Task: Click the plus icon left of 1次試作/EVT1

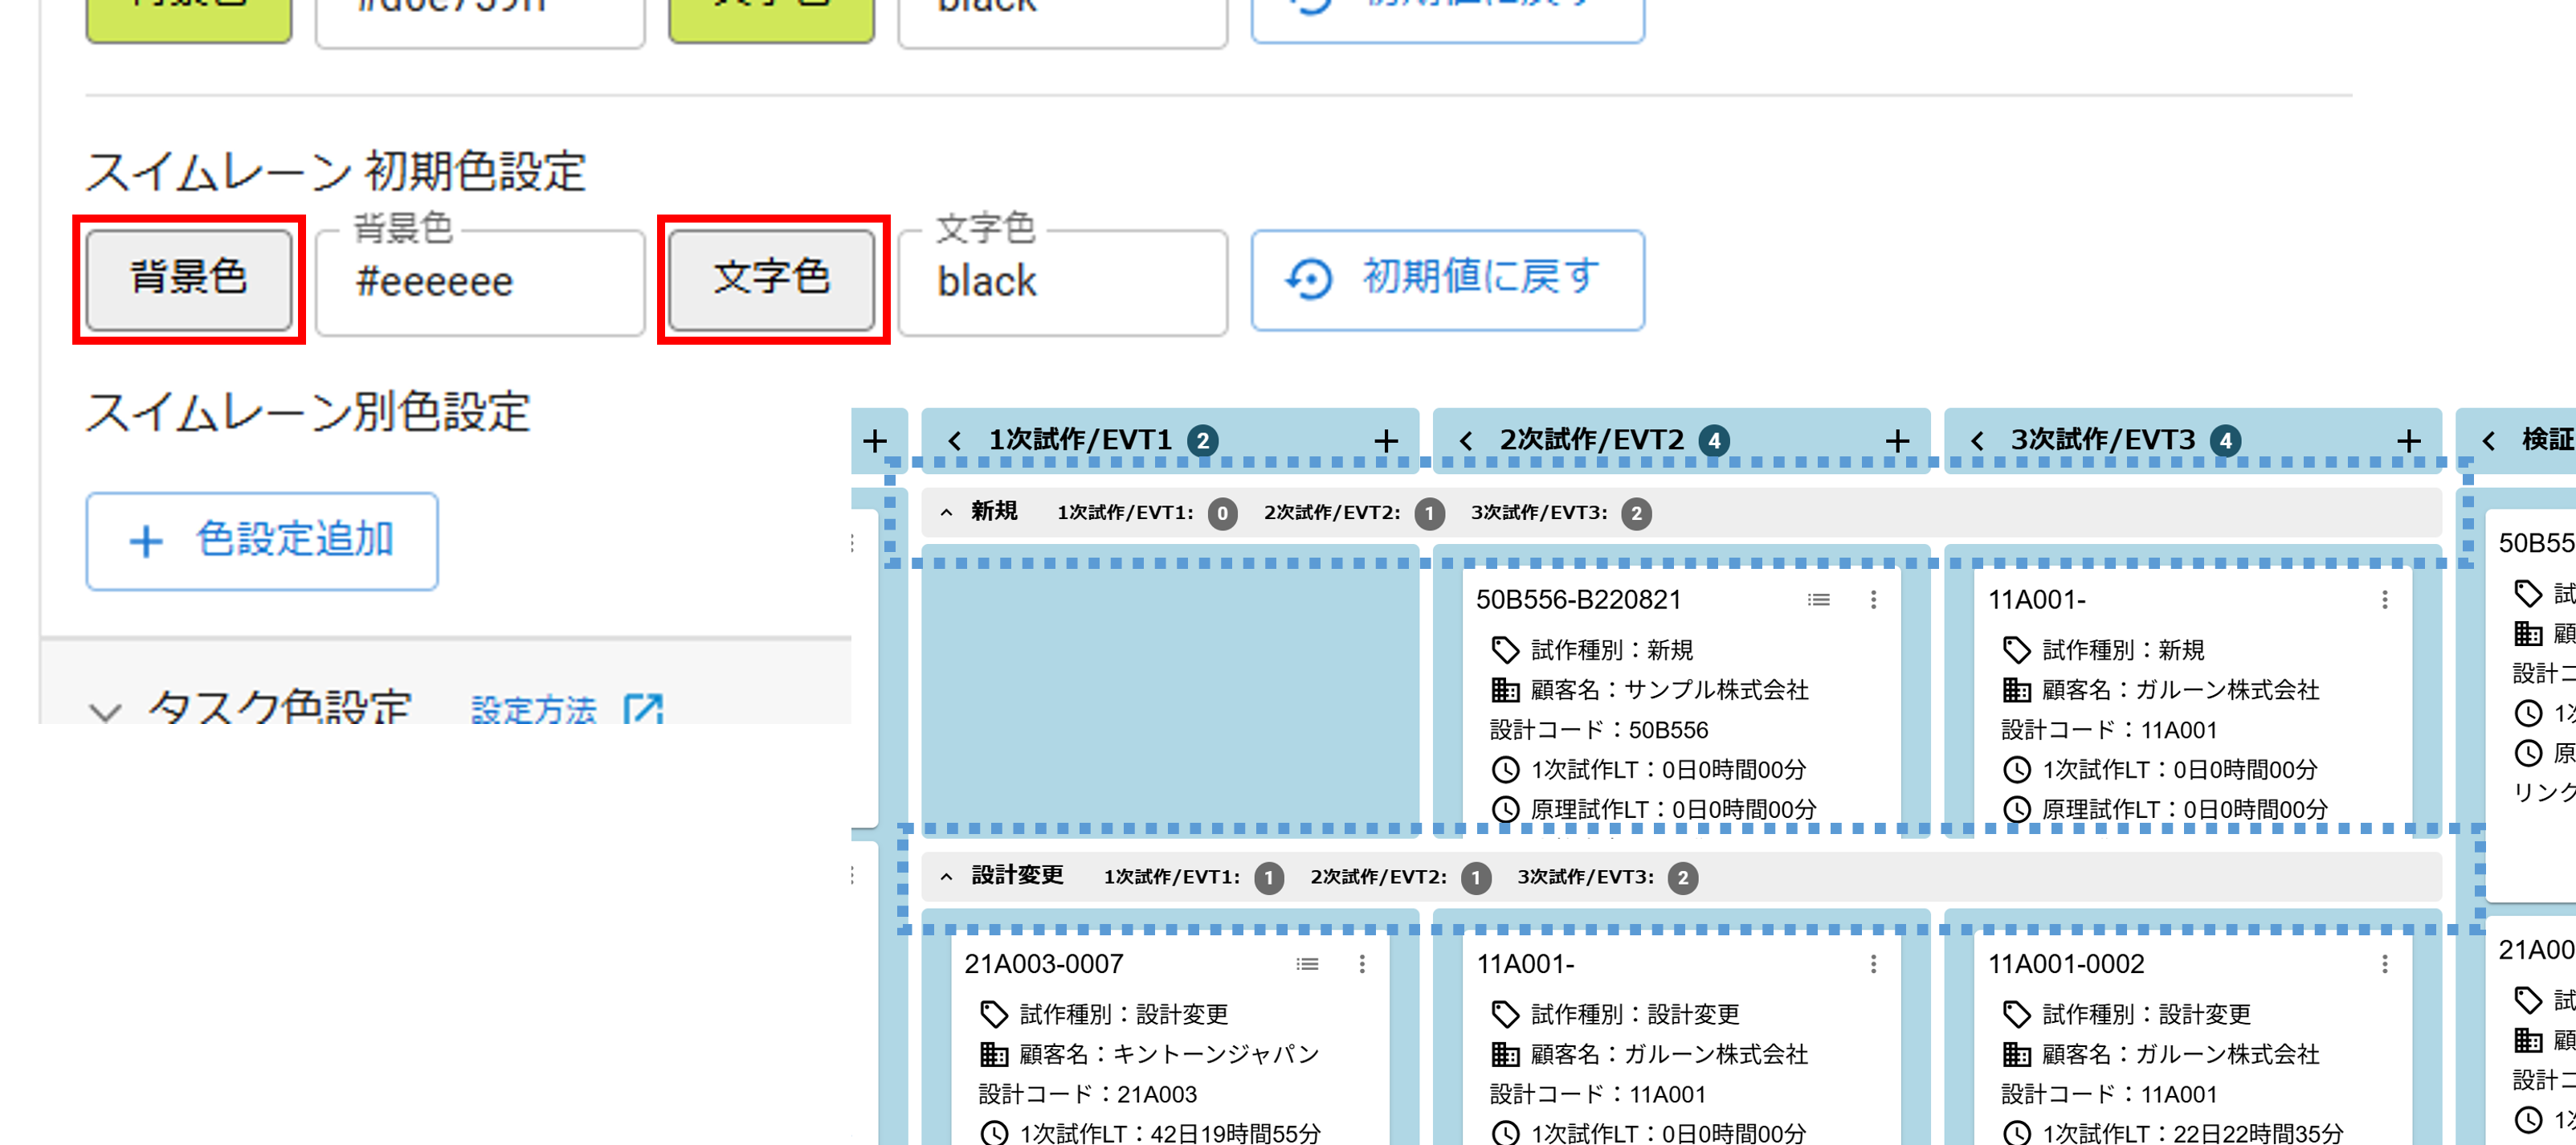Action: (x=875, y=441)
